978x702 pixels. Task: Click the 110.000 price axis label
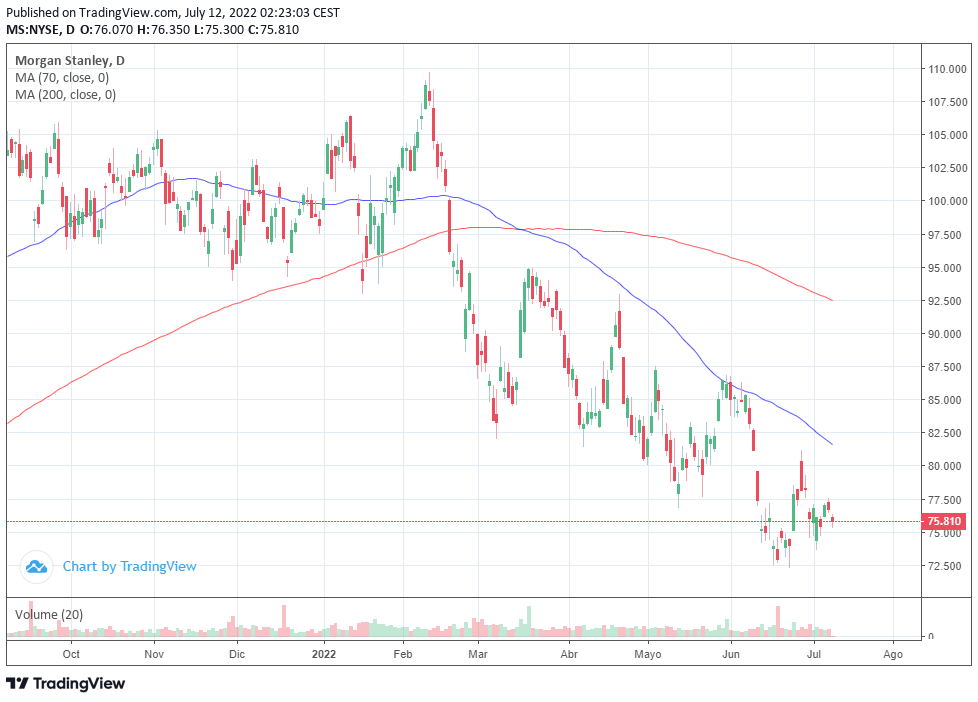click(947, 69)
